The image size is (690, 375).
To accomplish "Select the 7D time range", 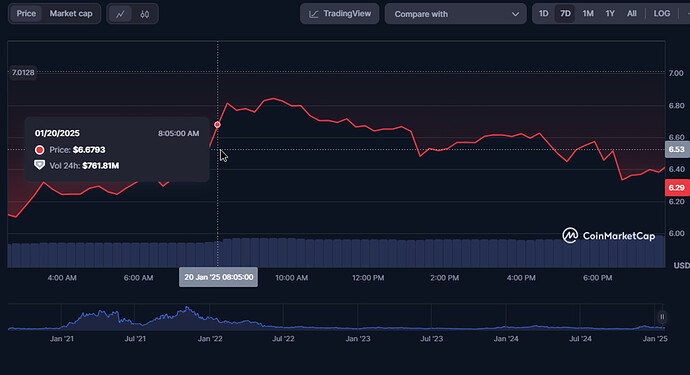I will (x=565, y=14).
